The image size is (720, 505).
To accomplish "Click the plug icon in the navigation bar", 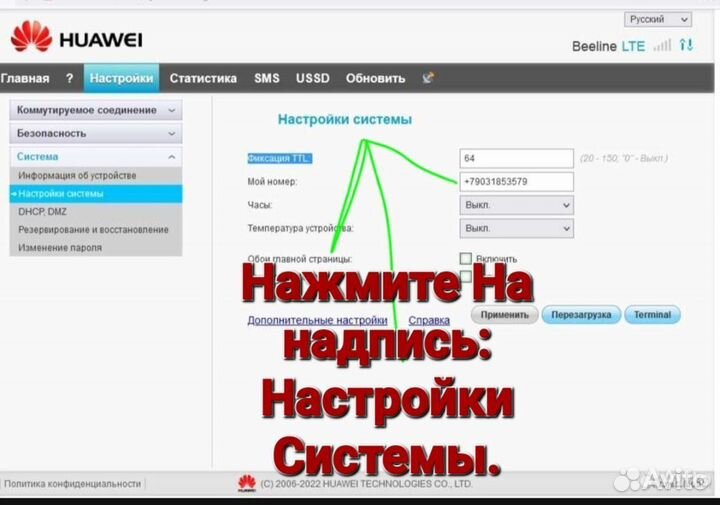I will (x=428, y=78).
